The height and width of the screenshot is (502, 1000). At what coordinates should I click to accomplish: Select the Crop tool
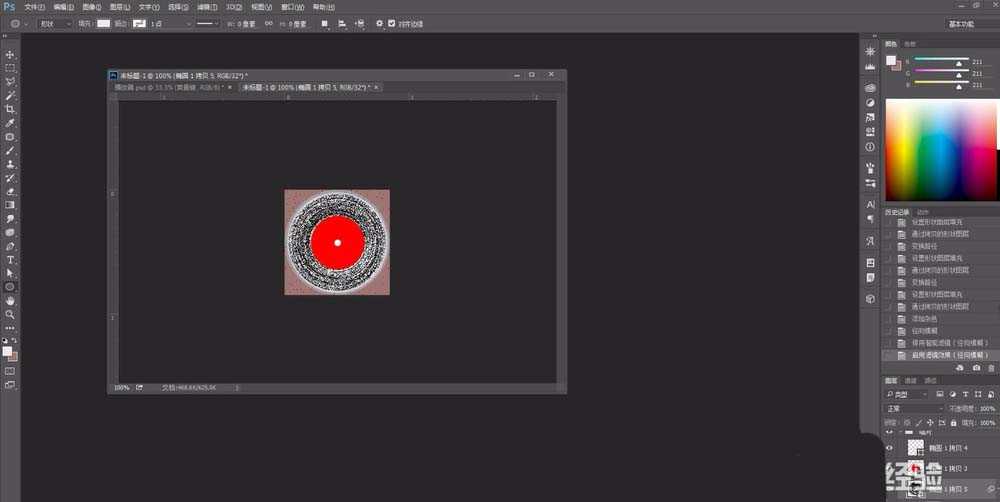10,109
